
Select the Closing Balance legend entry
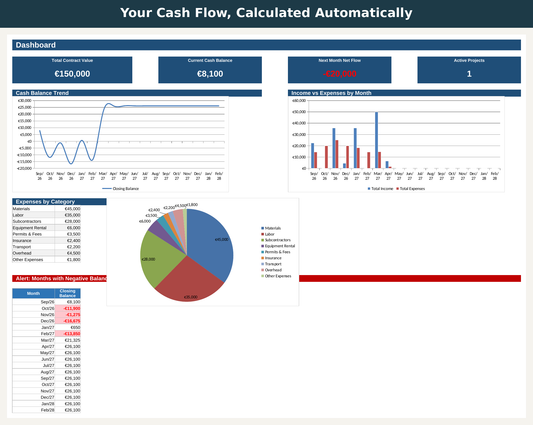121,188
